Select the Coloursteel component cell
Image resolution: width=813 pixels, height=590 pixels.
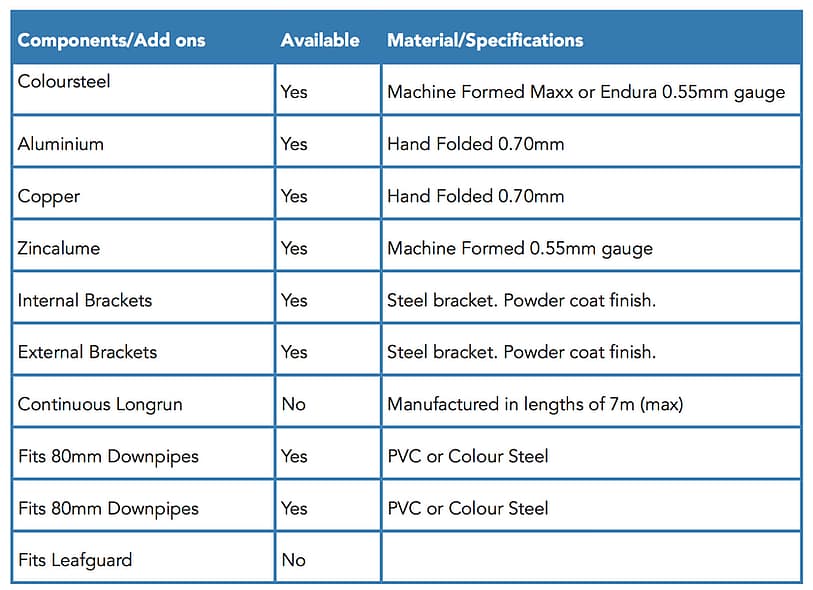click(64, 82)
